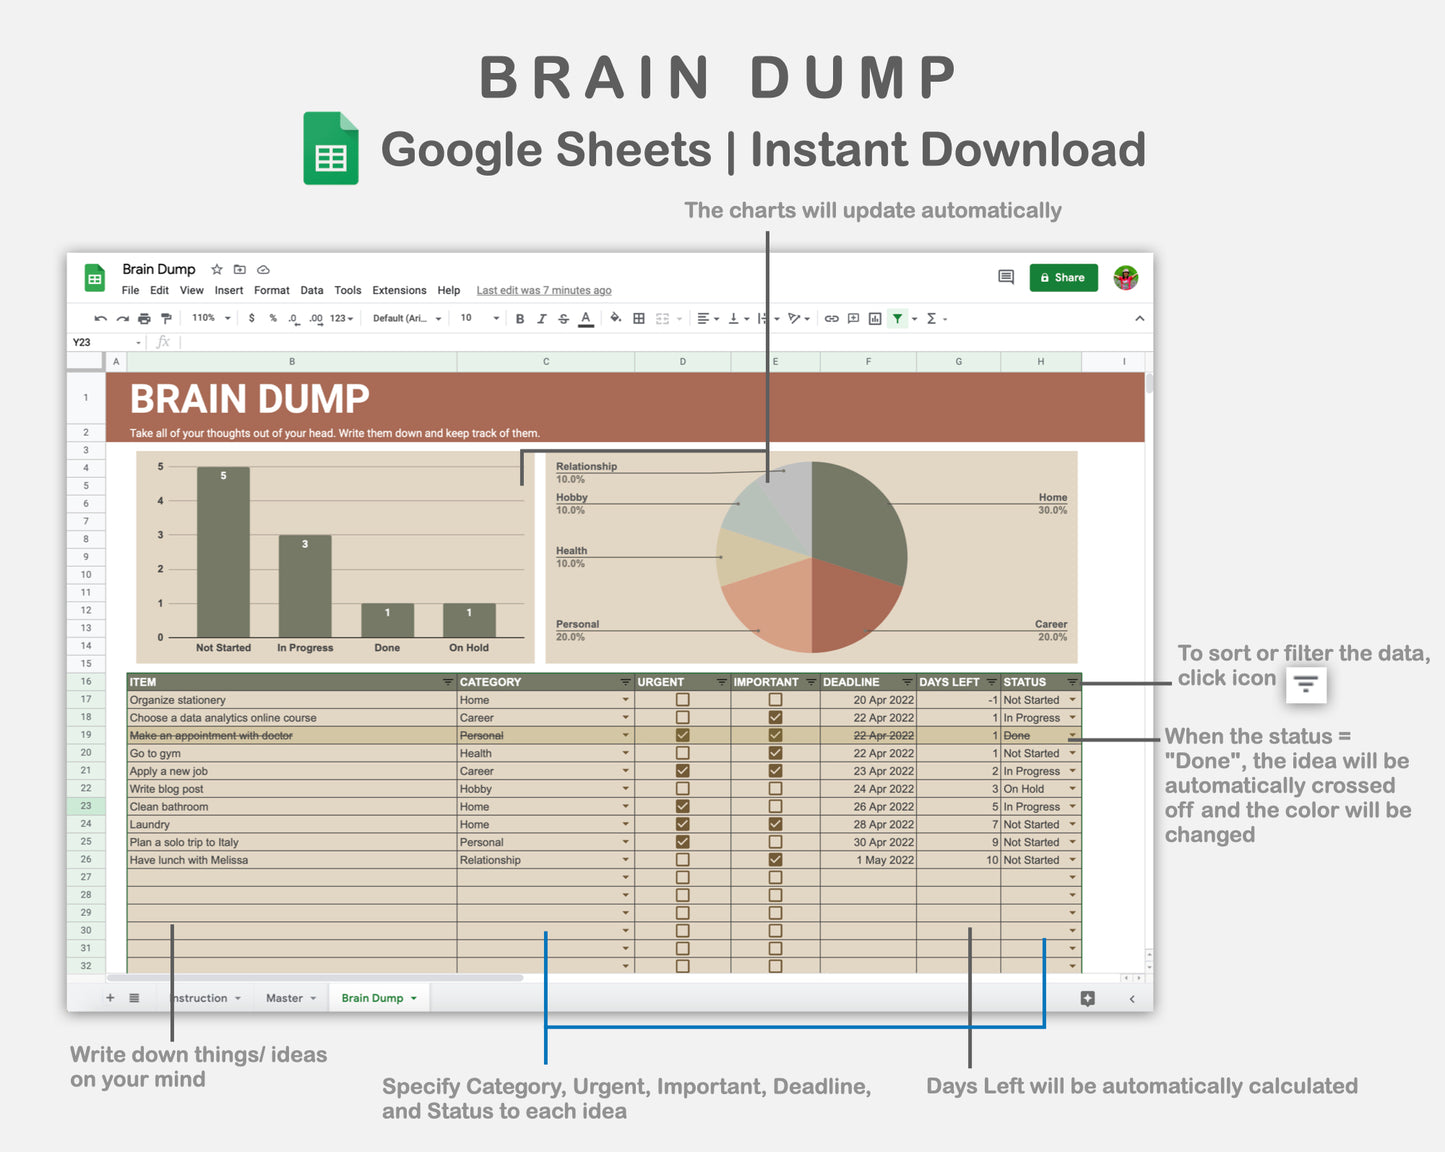Select the Paint format tool

tap(166, 318)
